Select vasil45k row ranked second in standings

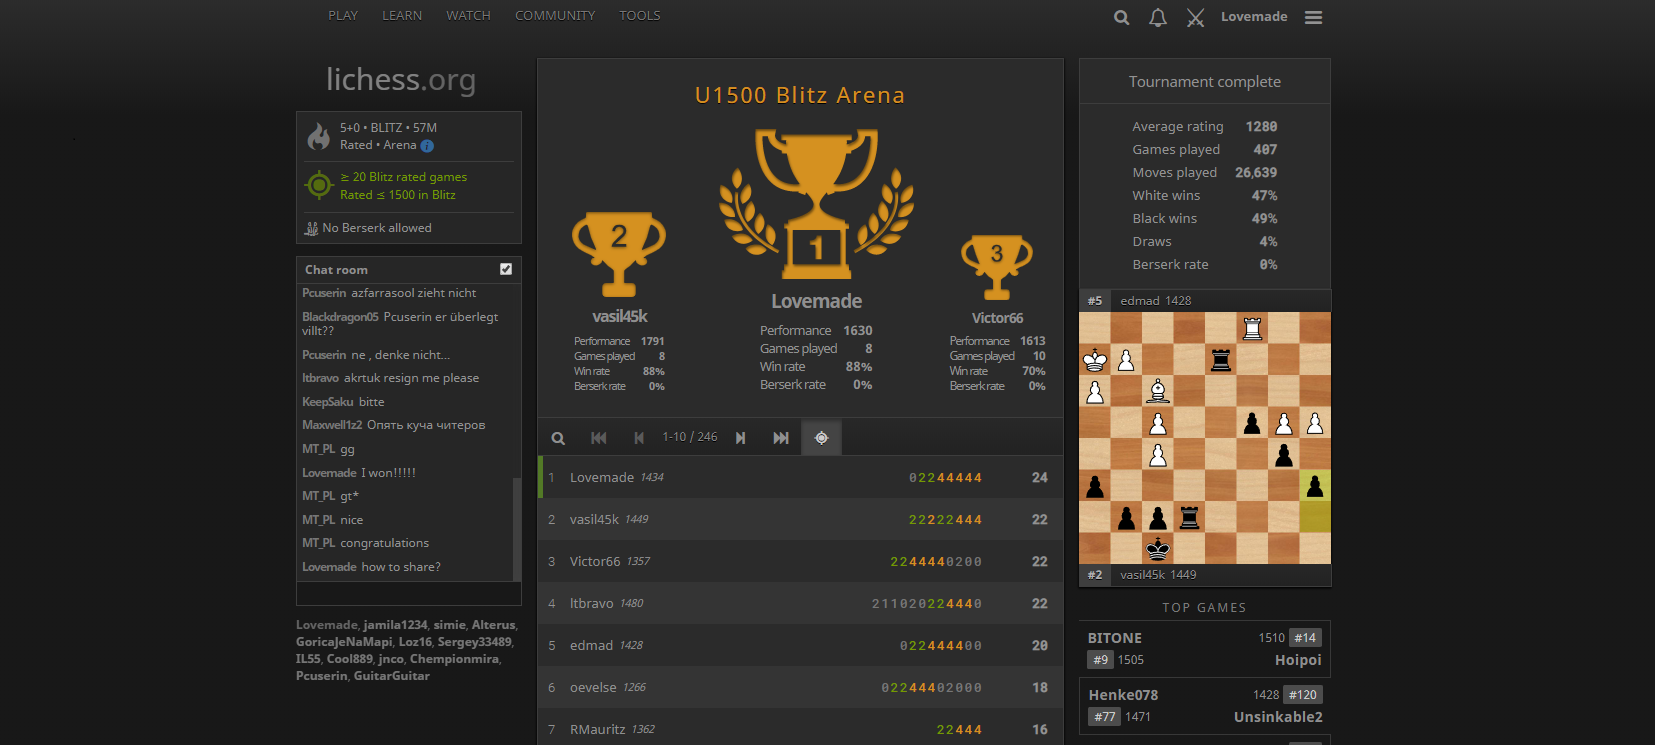[800, 519]
